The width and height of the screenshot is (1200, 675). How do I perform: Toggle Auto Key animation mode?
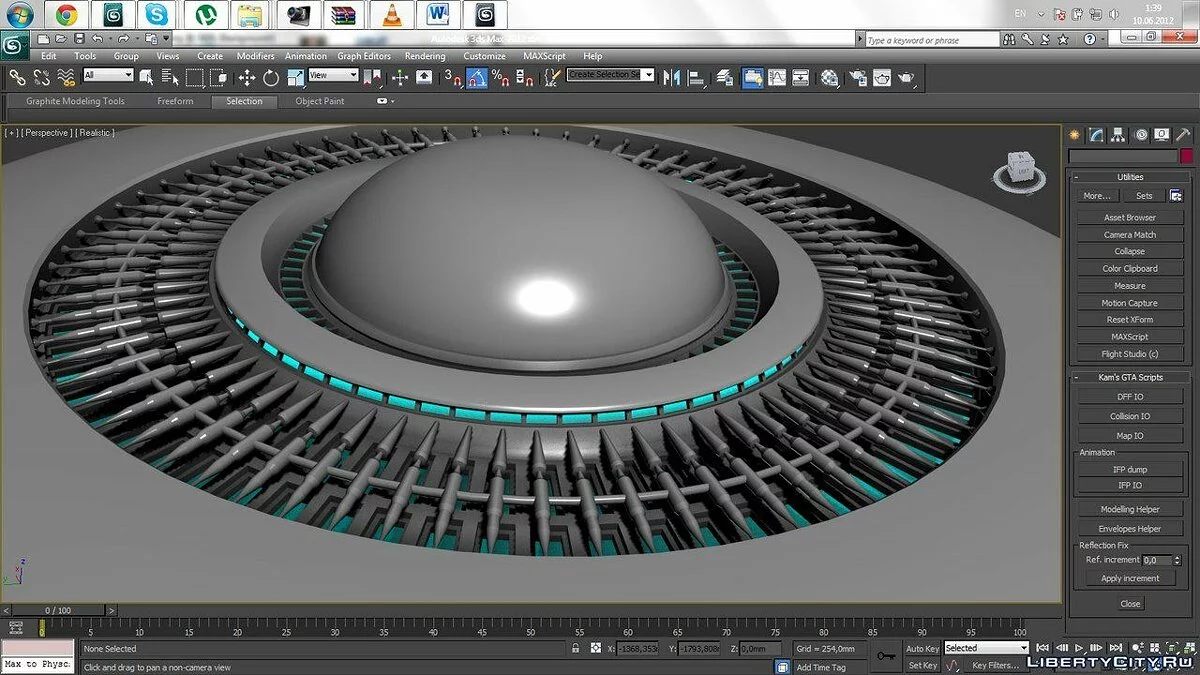pyautogui.click(x=922, y=648)
